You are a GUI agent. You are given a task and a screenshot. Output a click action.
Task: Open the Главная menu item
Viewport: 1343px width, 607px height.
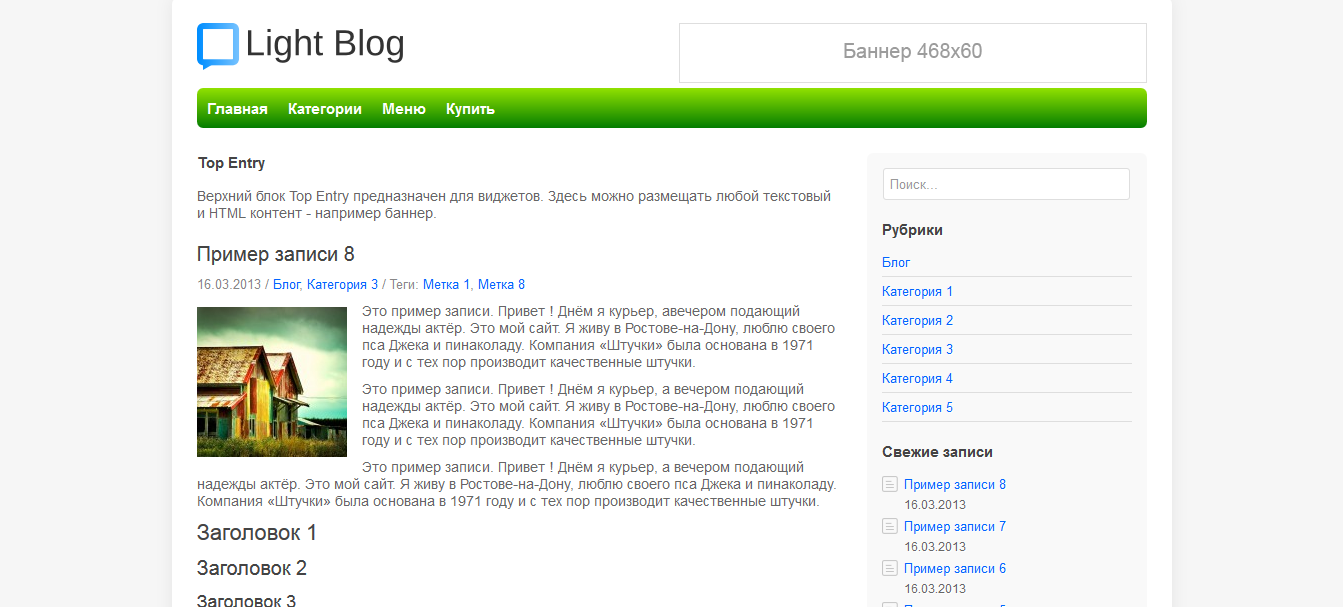pos(237,109)
